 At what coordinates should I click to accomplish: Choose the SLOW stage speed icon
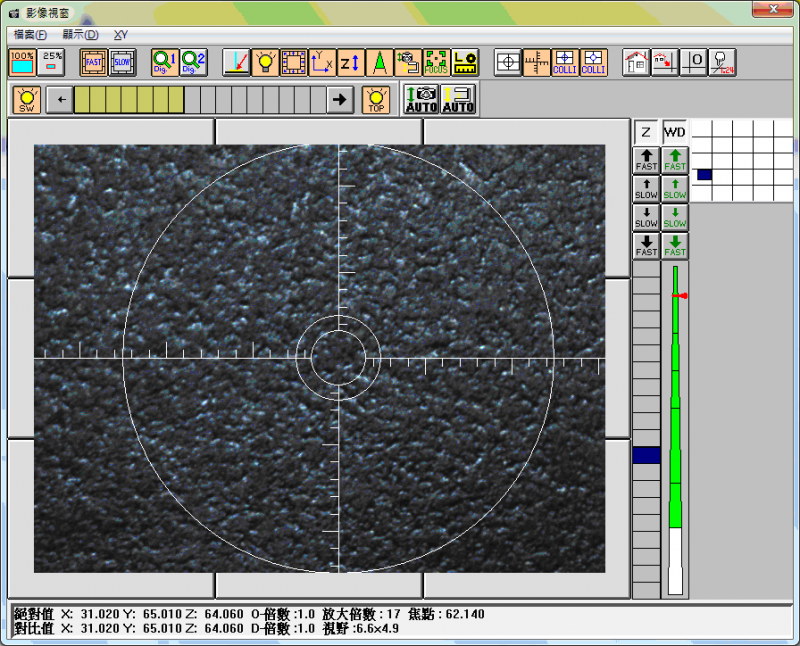pos(122,63)
